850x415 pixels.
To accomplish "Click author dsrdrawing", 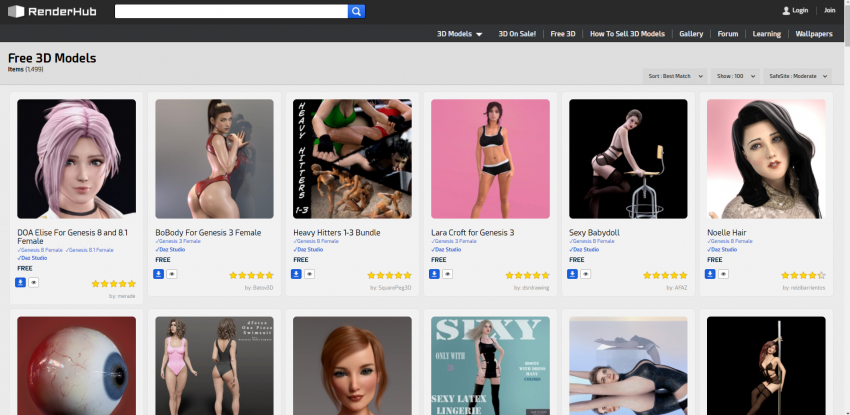I will [x=531, y=288].
